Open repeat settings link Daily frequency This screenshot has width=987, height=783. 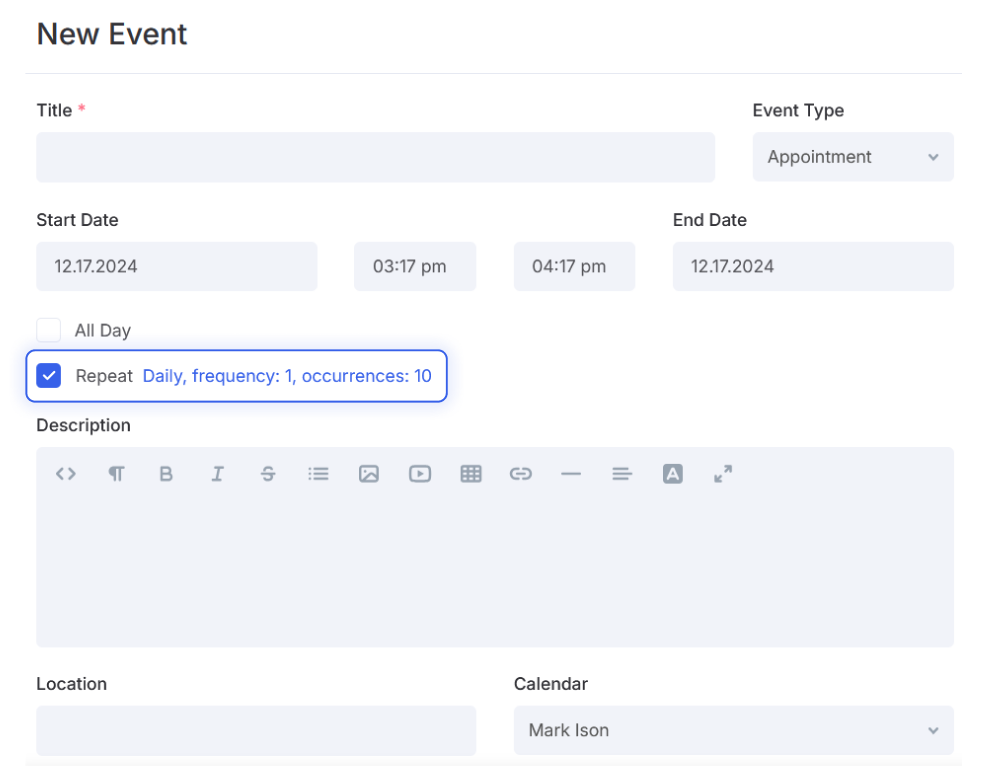point(287,376)
